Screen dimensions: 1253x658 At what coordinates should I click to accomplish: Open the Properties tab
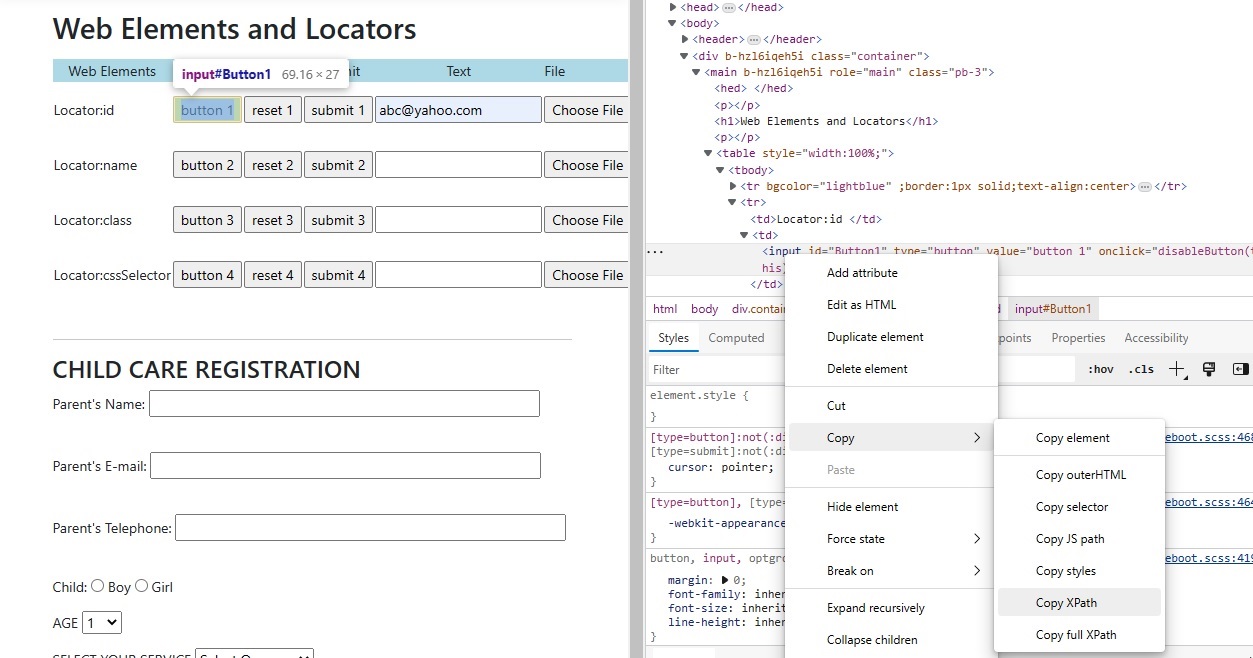pyautogui.click(x=1078, y=338)
